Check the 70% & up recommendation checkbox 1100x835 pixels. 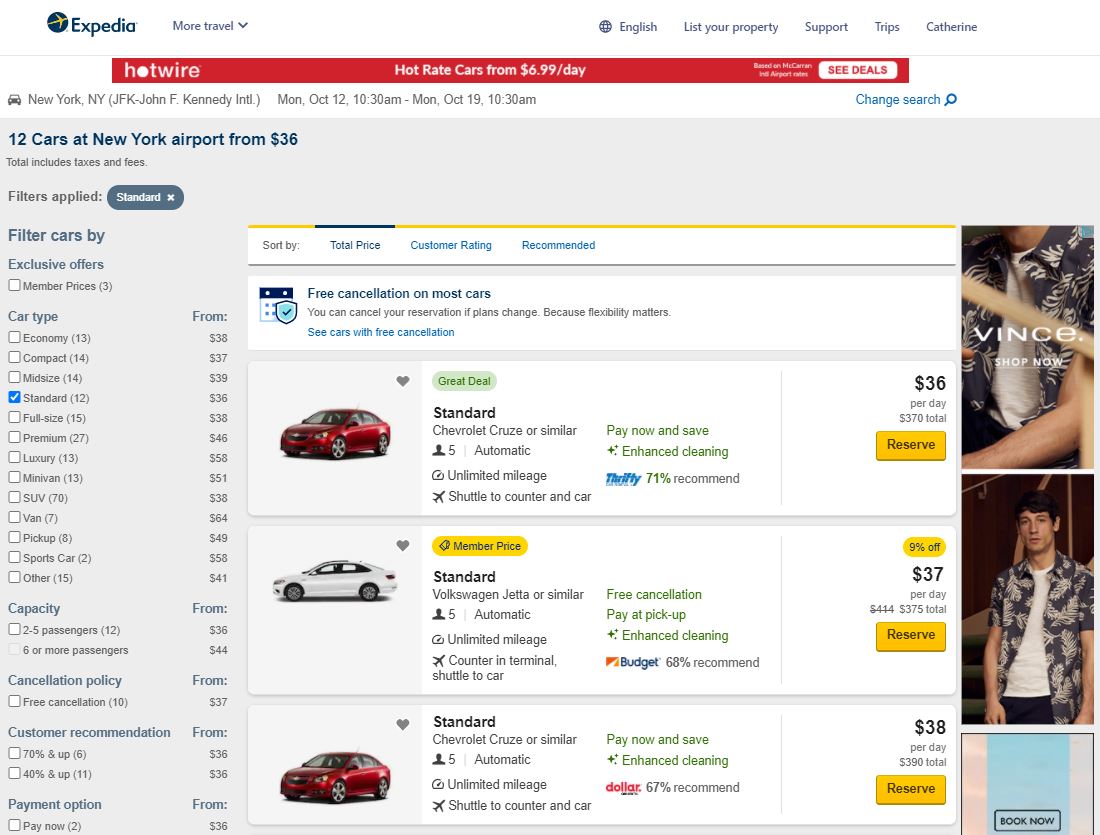click(x=14, y=753)
